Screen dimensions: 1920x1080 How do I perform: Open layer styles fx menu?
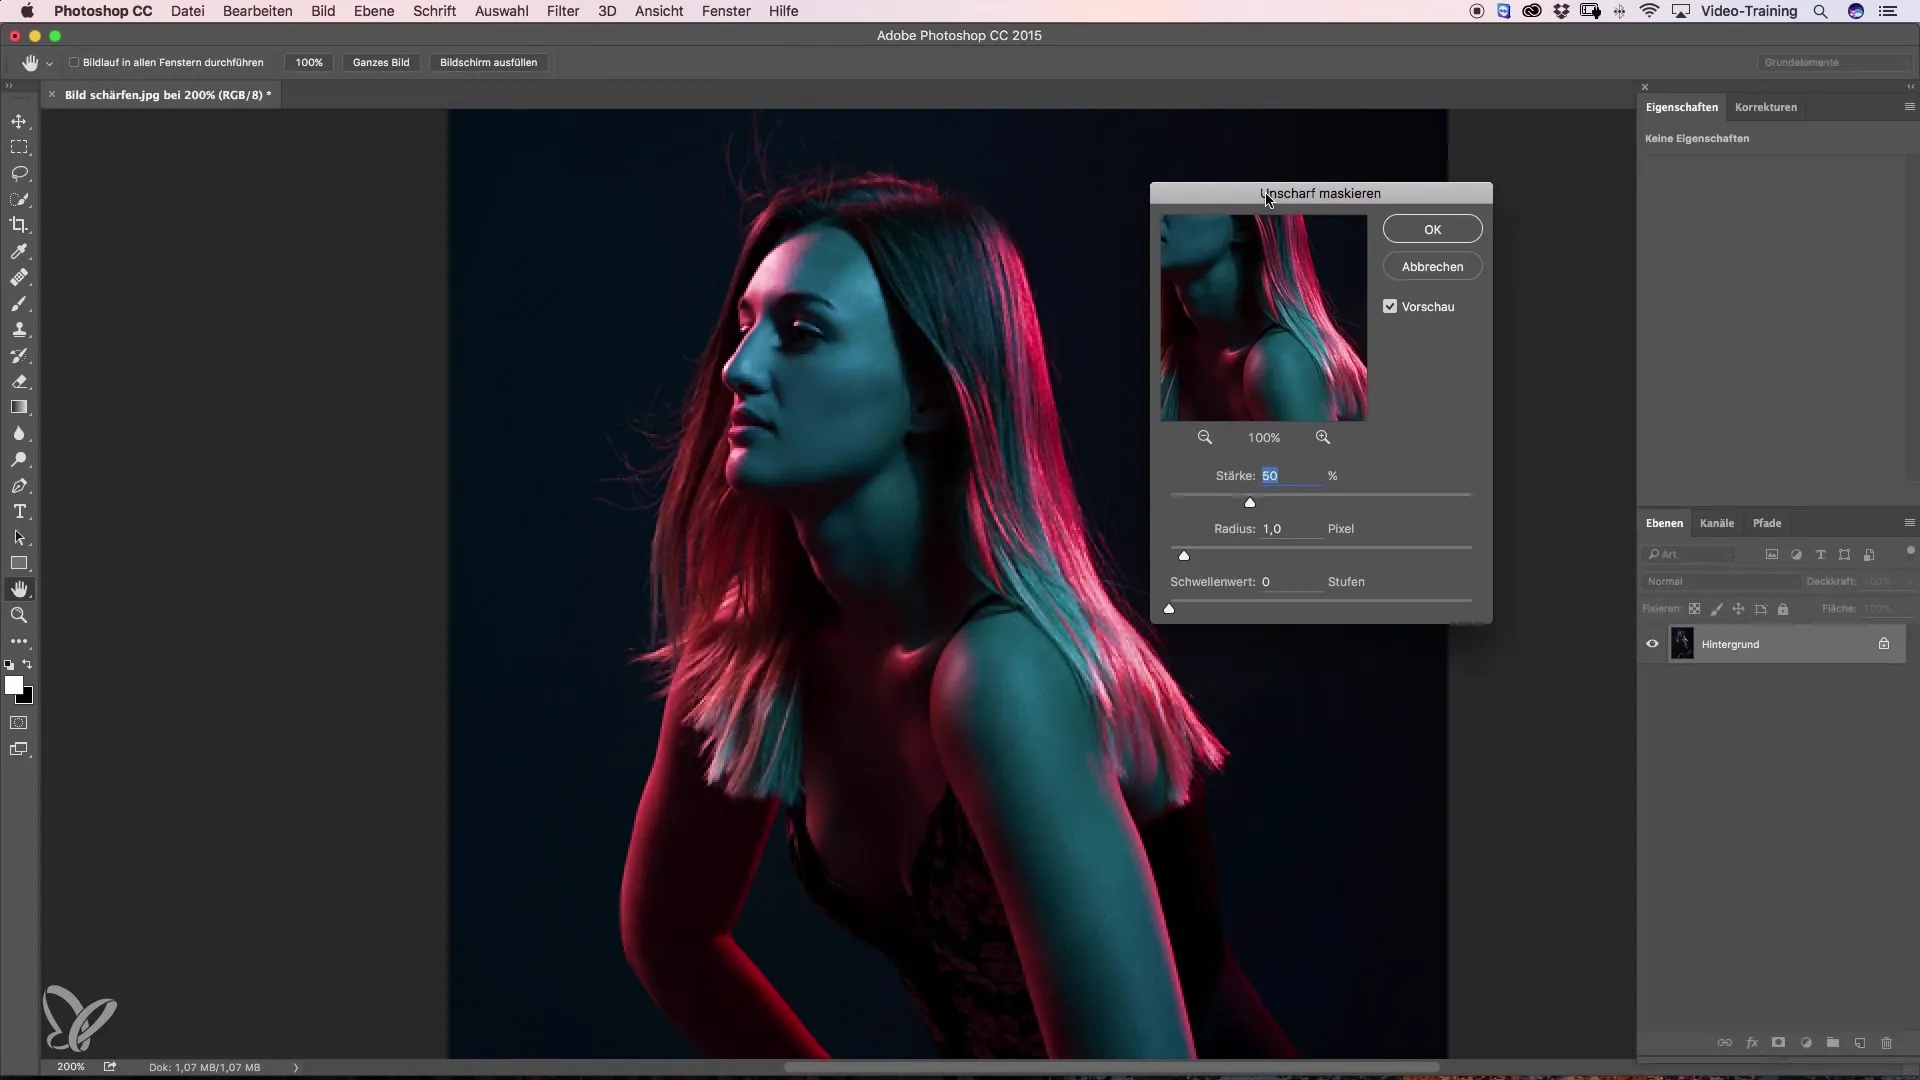coord(1752,1043)
